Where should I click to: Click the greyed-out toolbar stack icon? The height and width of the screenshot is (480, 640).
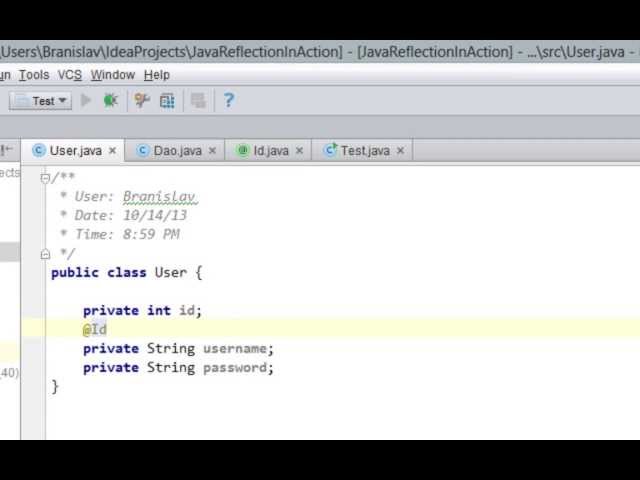[198, 101]
